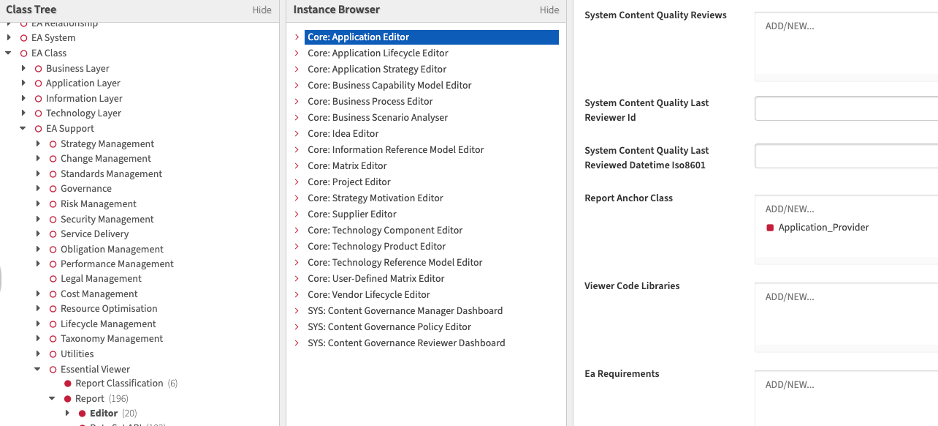
Task: Hide the Class Tree panel
Action: (x=261, y=10)
